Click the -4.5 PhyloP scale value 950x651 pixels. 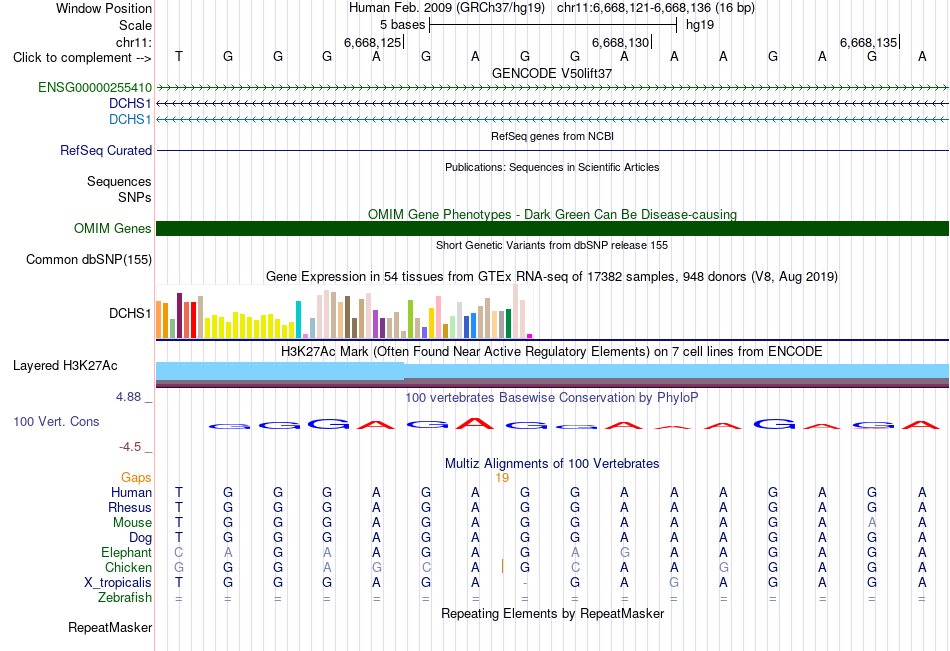pyautogui.click(x=130, y=447)
